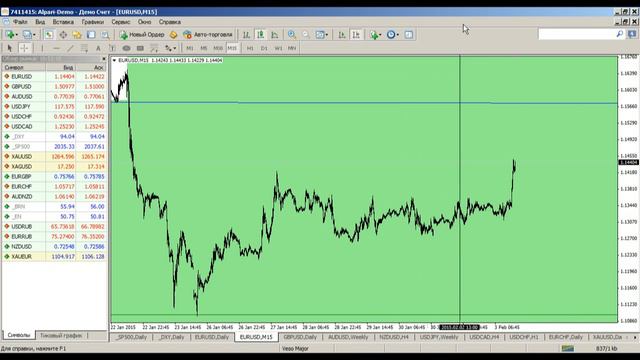Screen dimensions: 640x360
Task: Select the rectangle drawing tool
Action: tap(140, 48)
